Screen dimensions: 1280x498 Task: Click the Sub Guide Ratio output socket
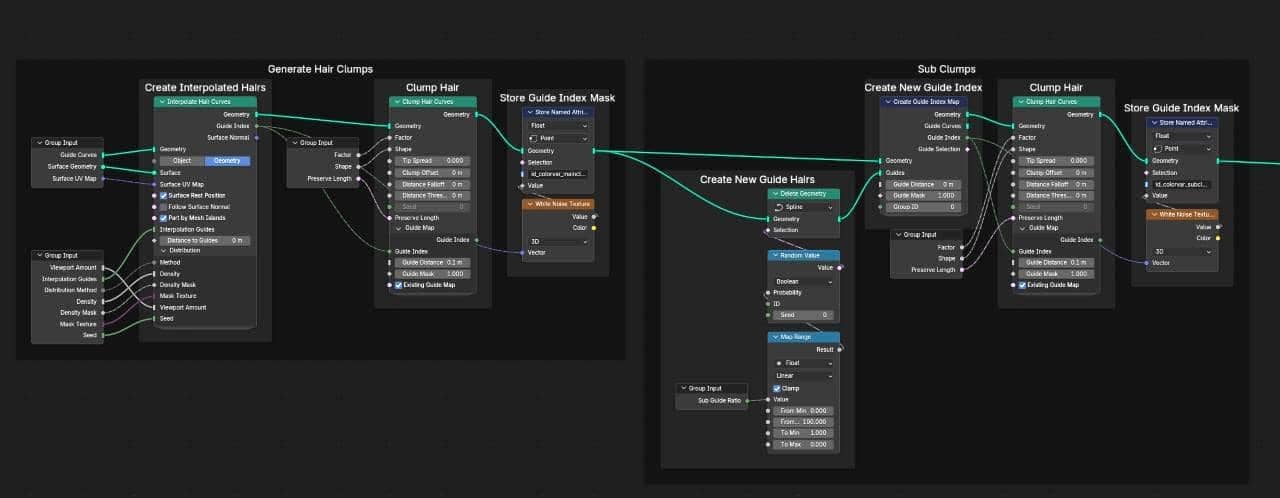click(748, 400)
